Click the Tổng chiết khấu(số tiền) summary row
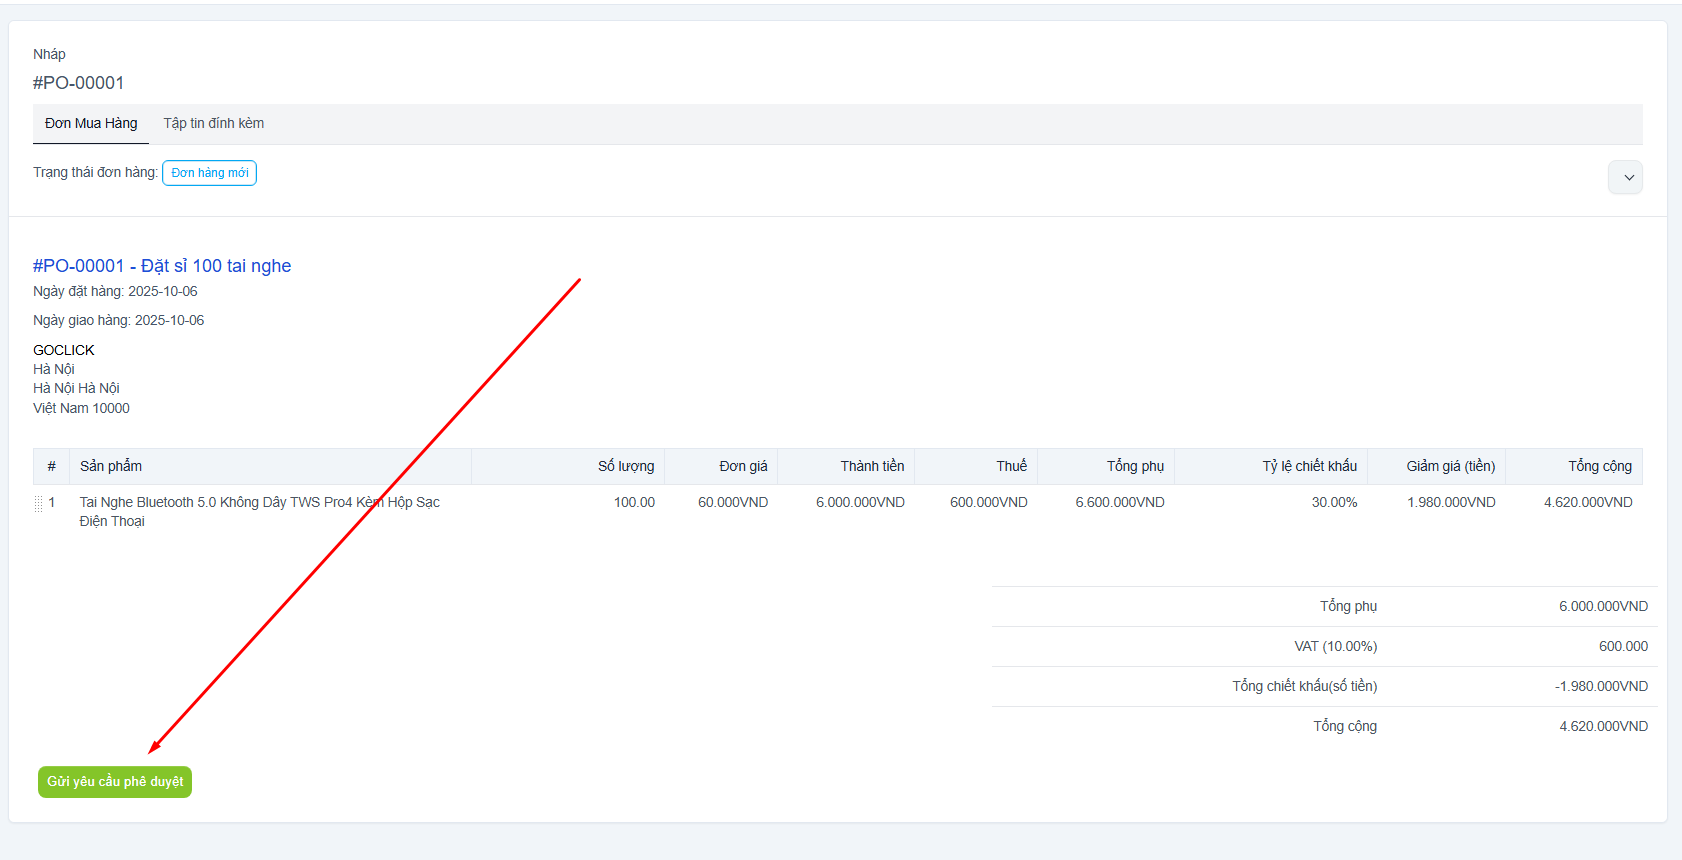The image size is (1682, 860). [x=1304, y=687]
